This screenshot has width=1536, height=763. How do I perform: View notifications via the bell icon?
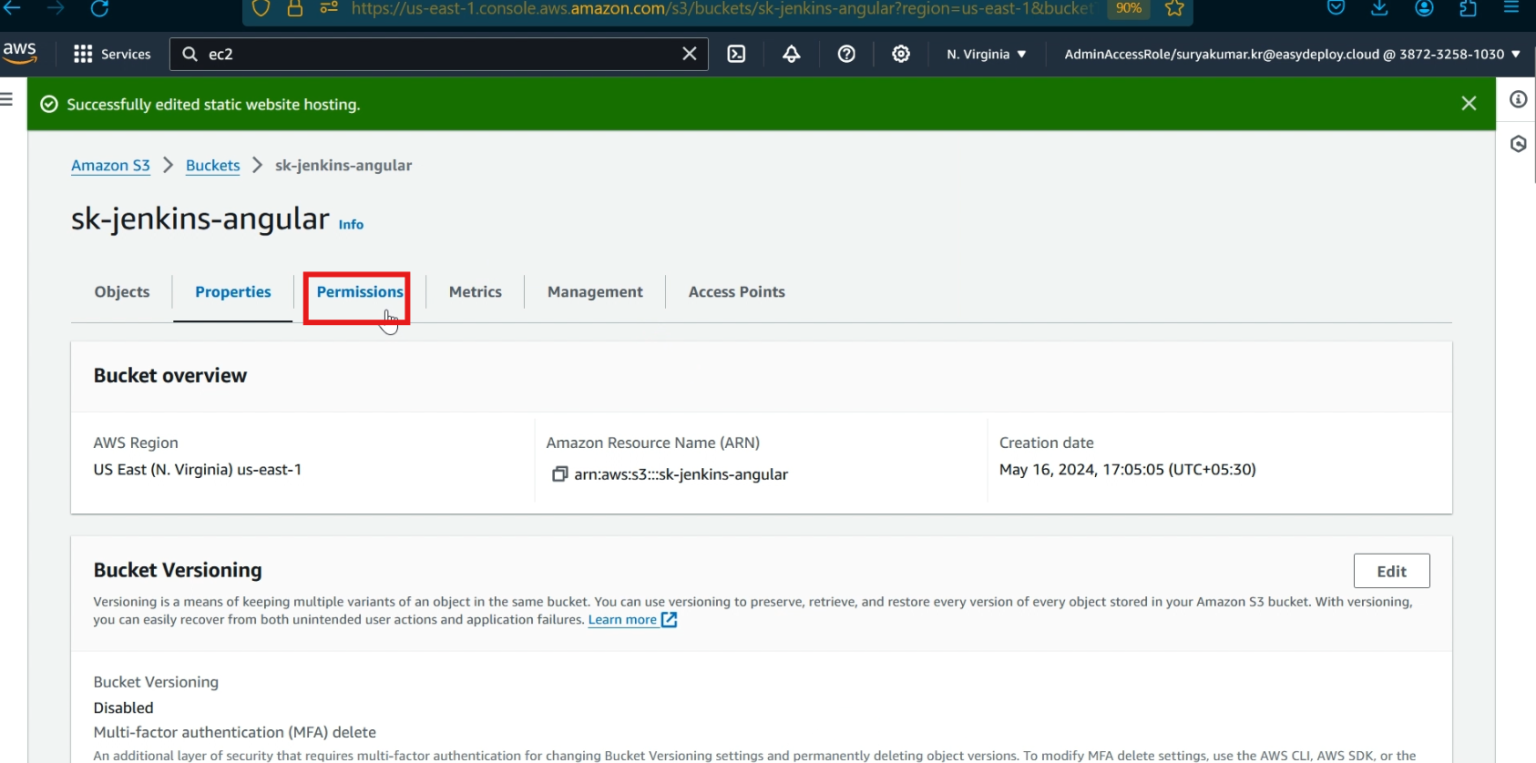[x=791, y=54]
